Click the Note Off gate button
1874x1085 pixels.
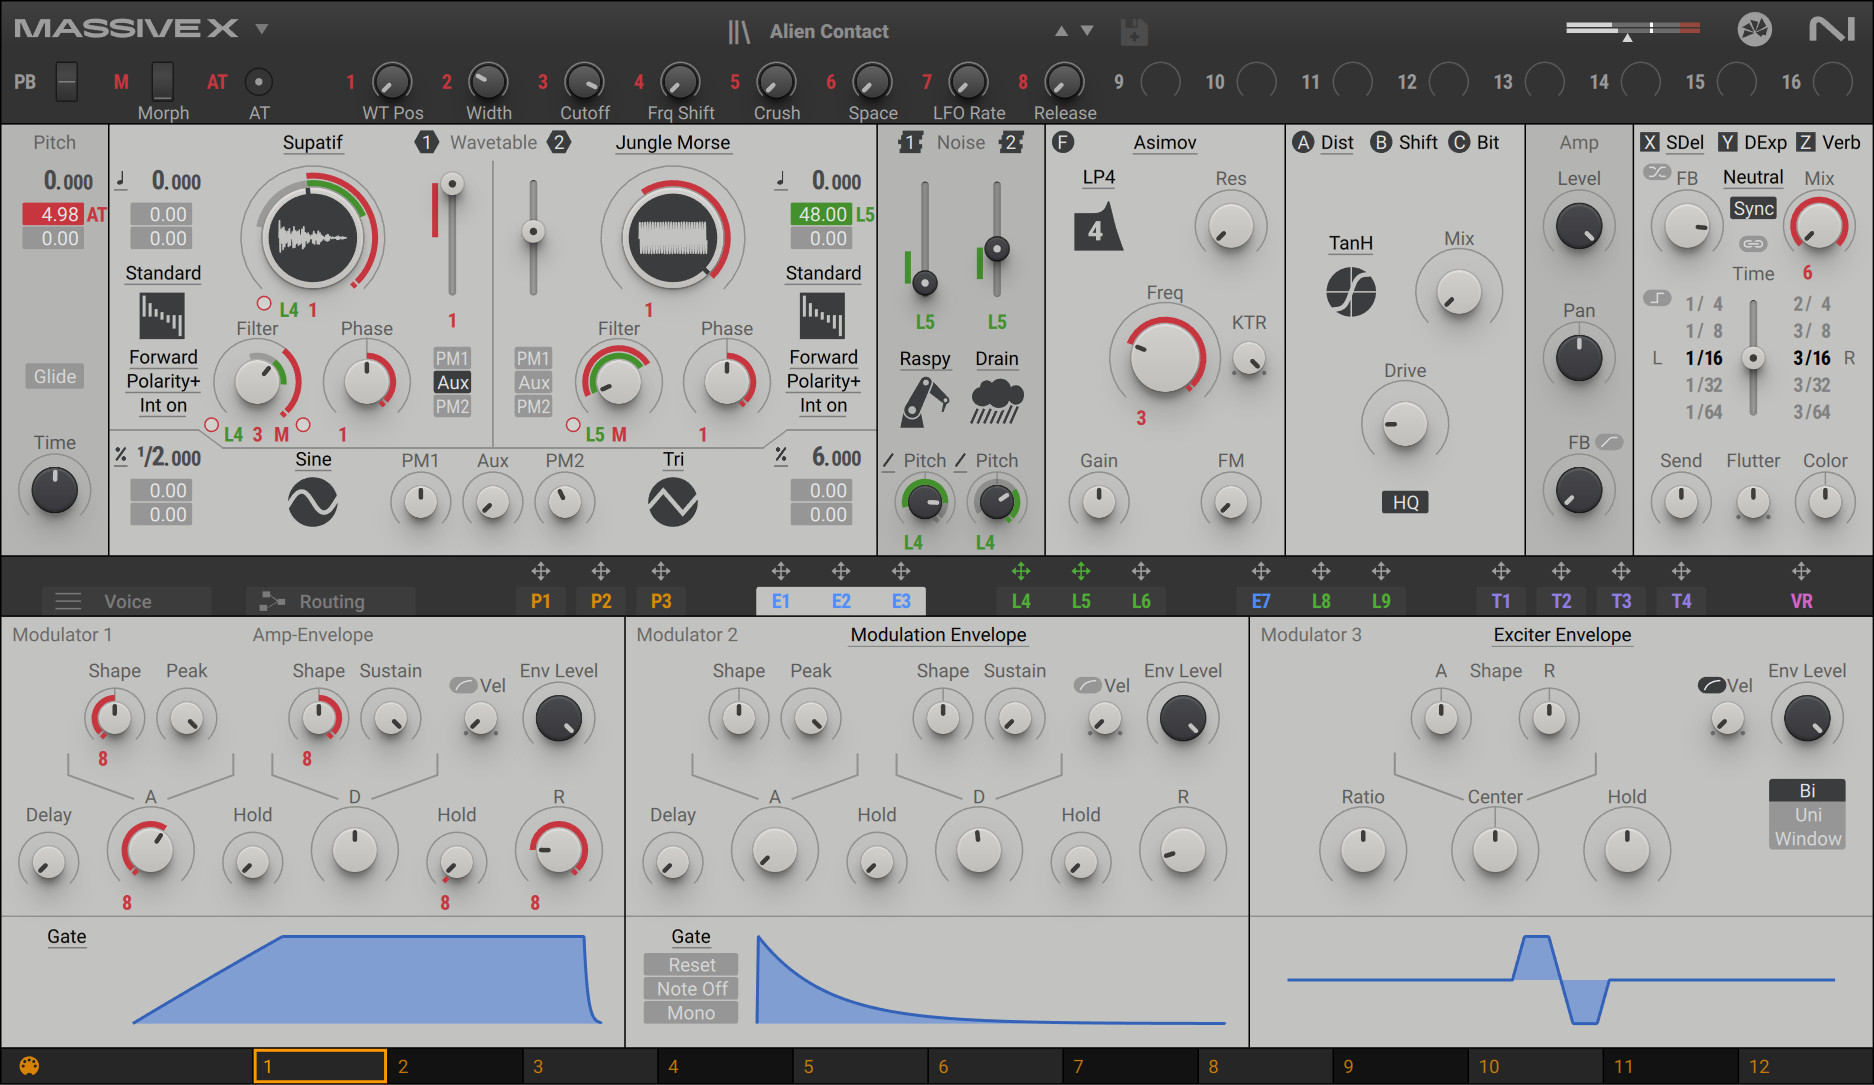pyautogui.click(x=691, y=989)
